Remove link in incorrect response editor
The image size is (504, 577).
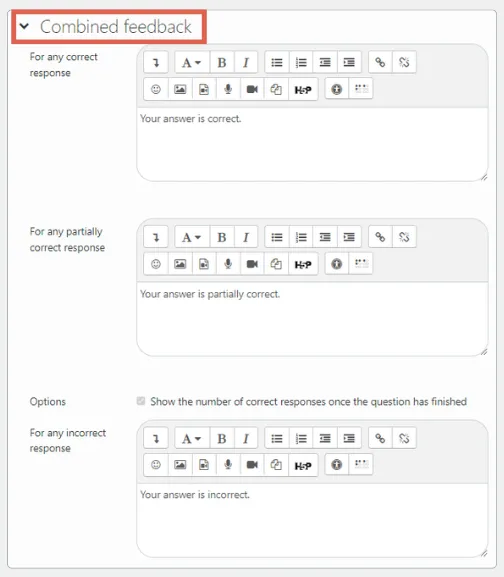[404, 439]
